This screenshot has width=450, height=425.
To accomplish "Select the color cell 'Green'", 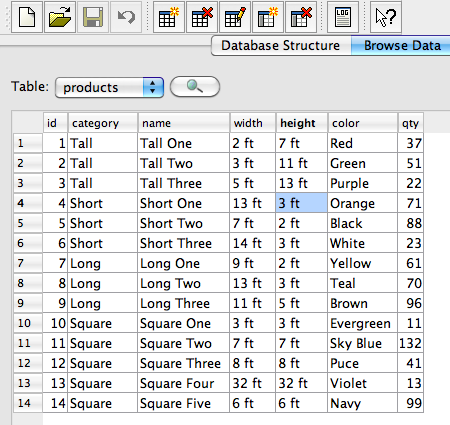I will pos(363,163).
